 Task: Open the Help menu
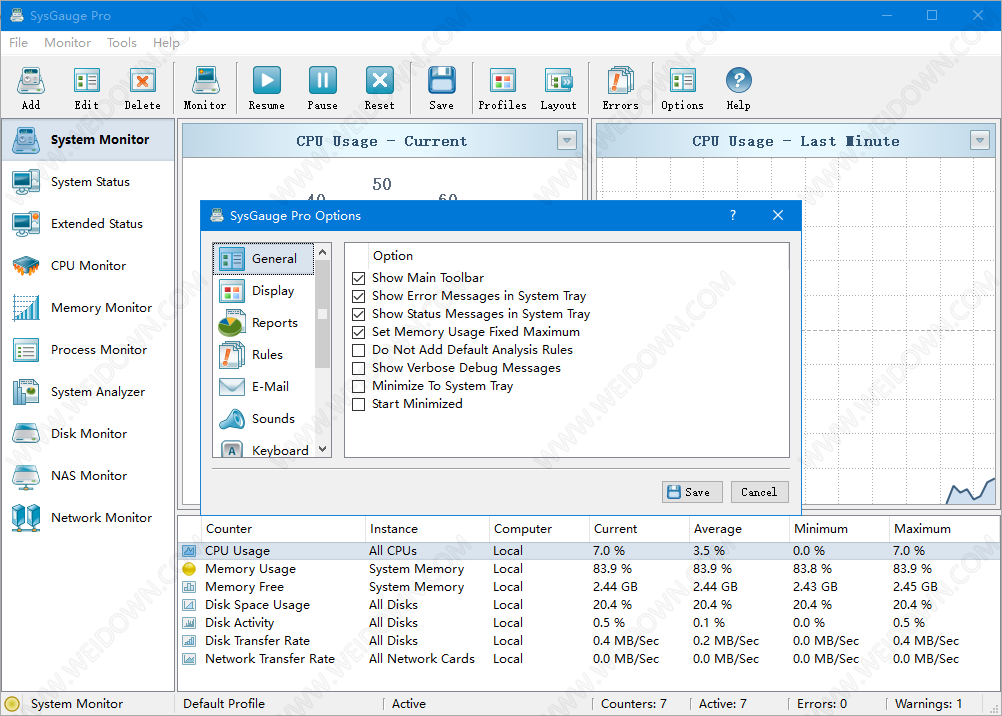click(166, 43)
